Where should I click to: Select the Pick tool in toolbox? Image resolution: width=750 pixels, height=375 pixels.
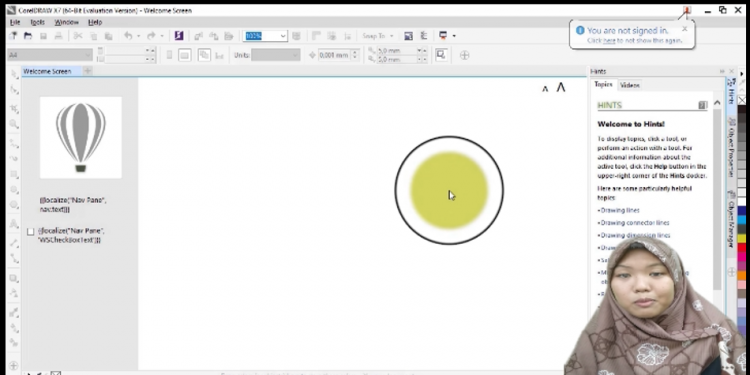click(14, 74)
